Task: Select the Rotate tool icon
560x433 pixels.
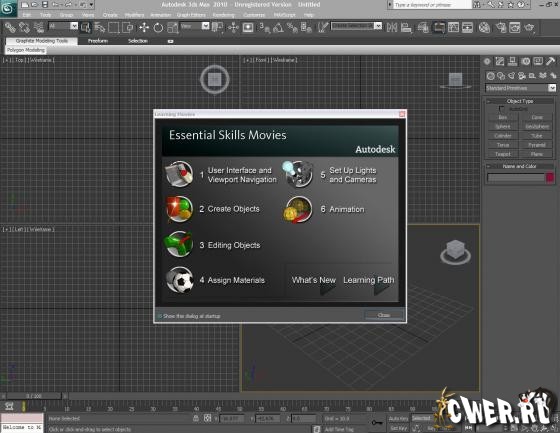Action: (x=158, y=28)
